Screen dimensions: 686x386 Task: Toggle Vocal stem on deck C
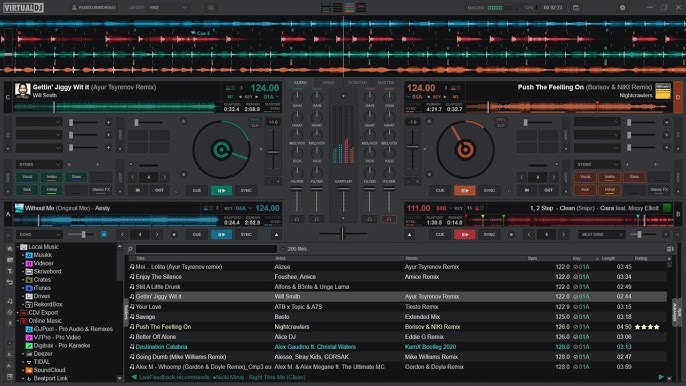pos(27,177)
